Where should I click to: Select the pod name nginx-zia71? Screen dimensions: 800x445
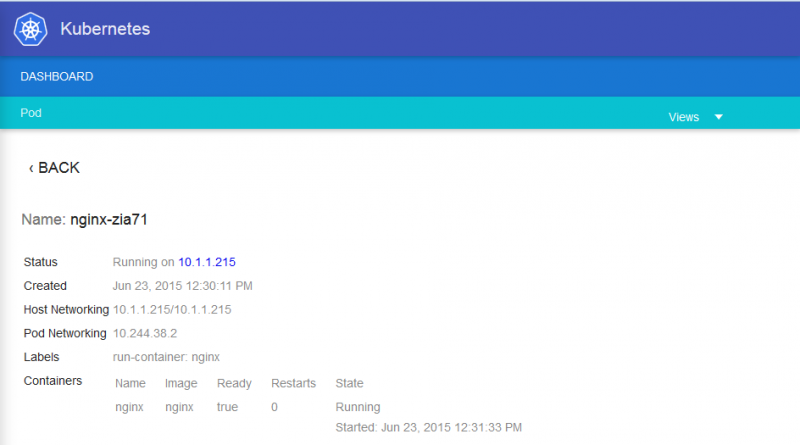point(109,219)
